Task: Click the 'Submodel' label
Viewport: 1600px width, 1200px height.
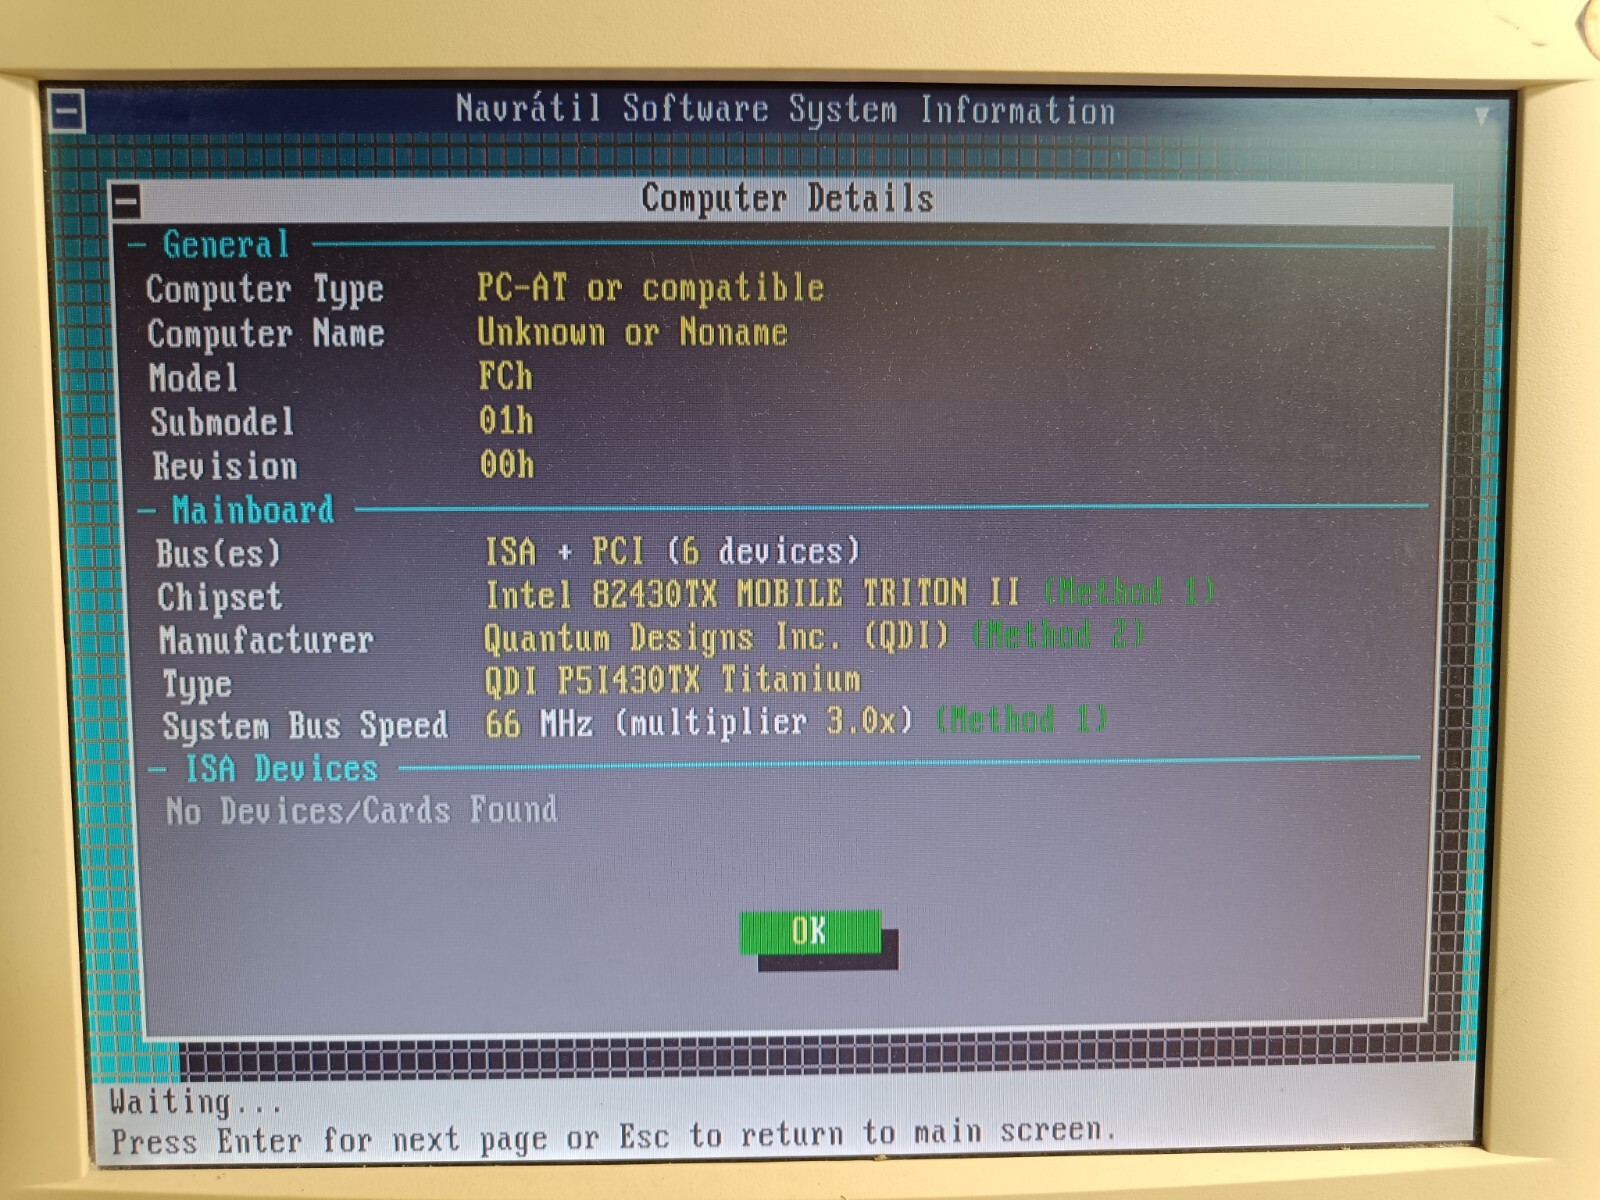Action: point(223,422)
